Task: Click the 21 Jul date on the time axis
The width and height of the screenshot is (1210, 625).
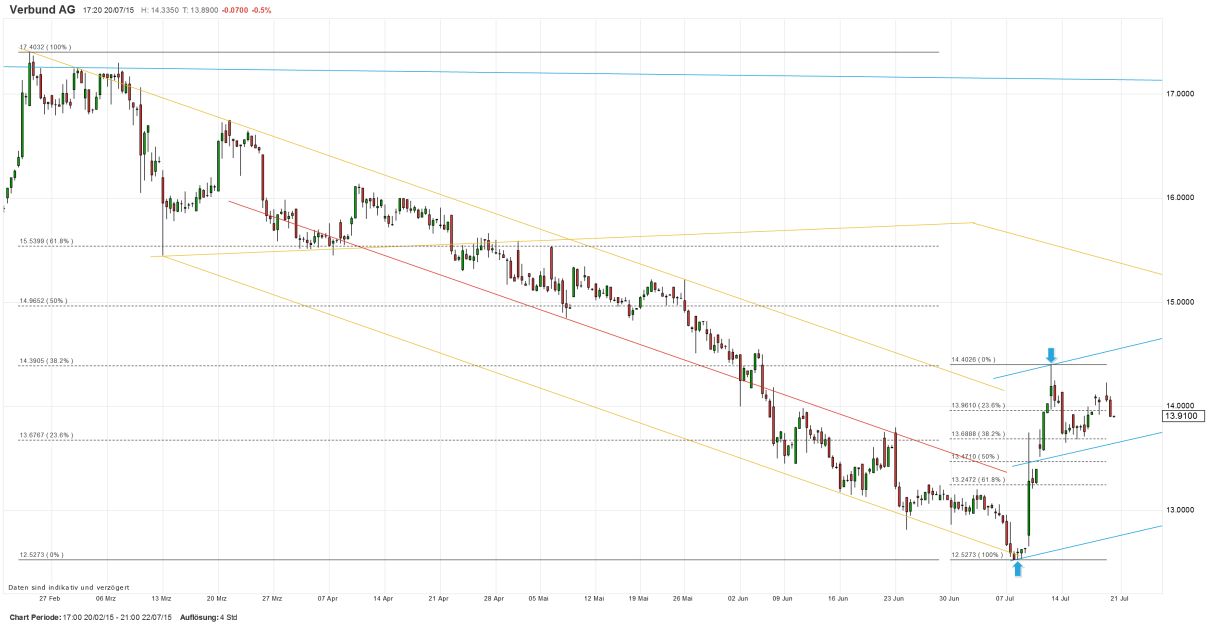Action: click(x=1119, y=598)
